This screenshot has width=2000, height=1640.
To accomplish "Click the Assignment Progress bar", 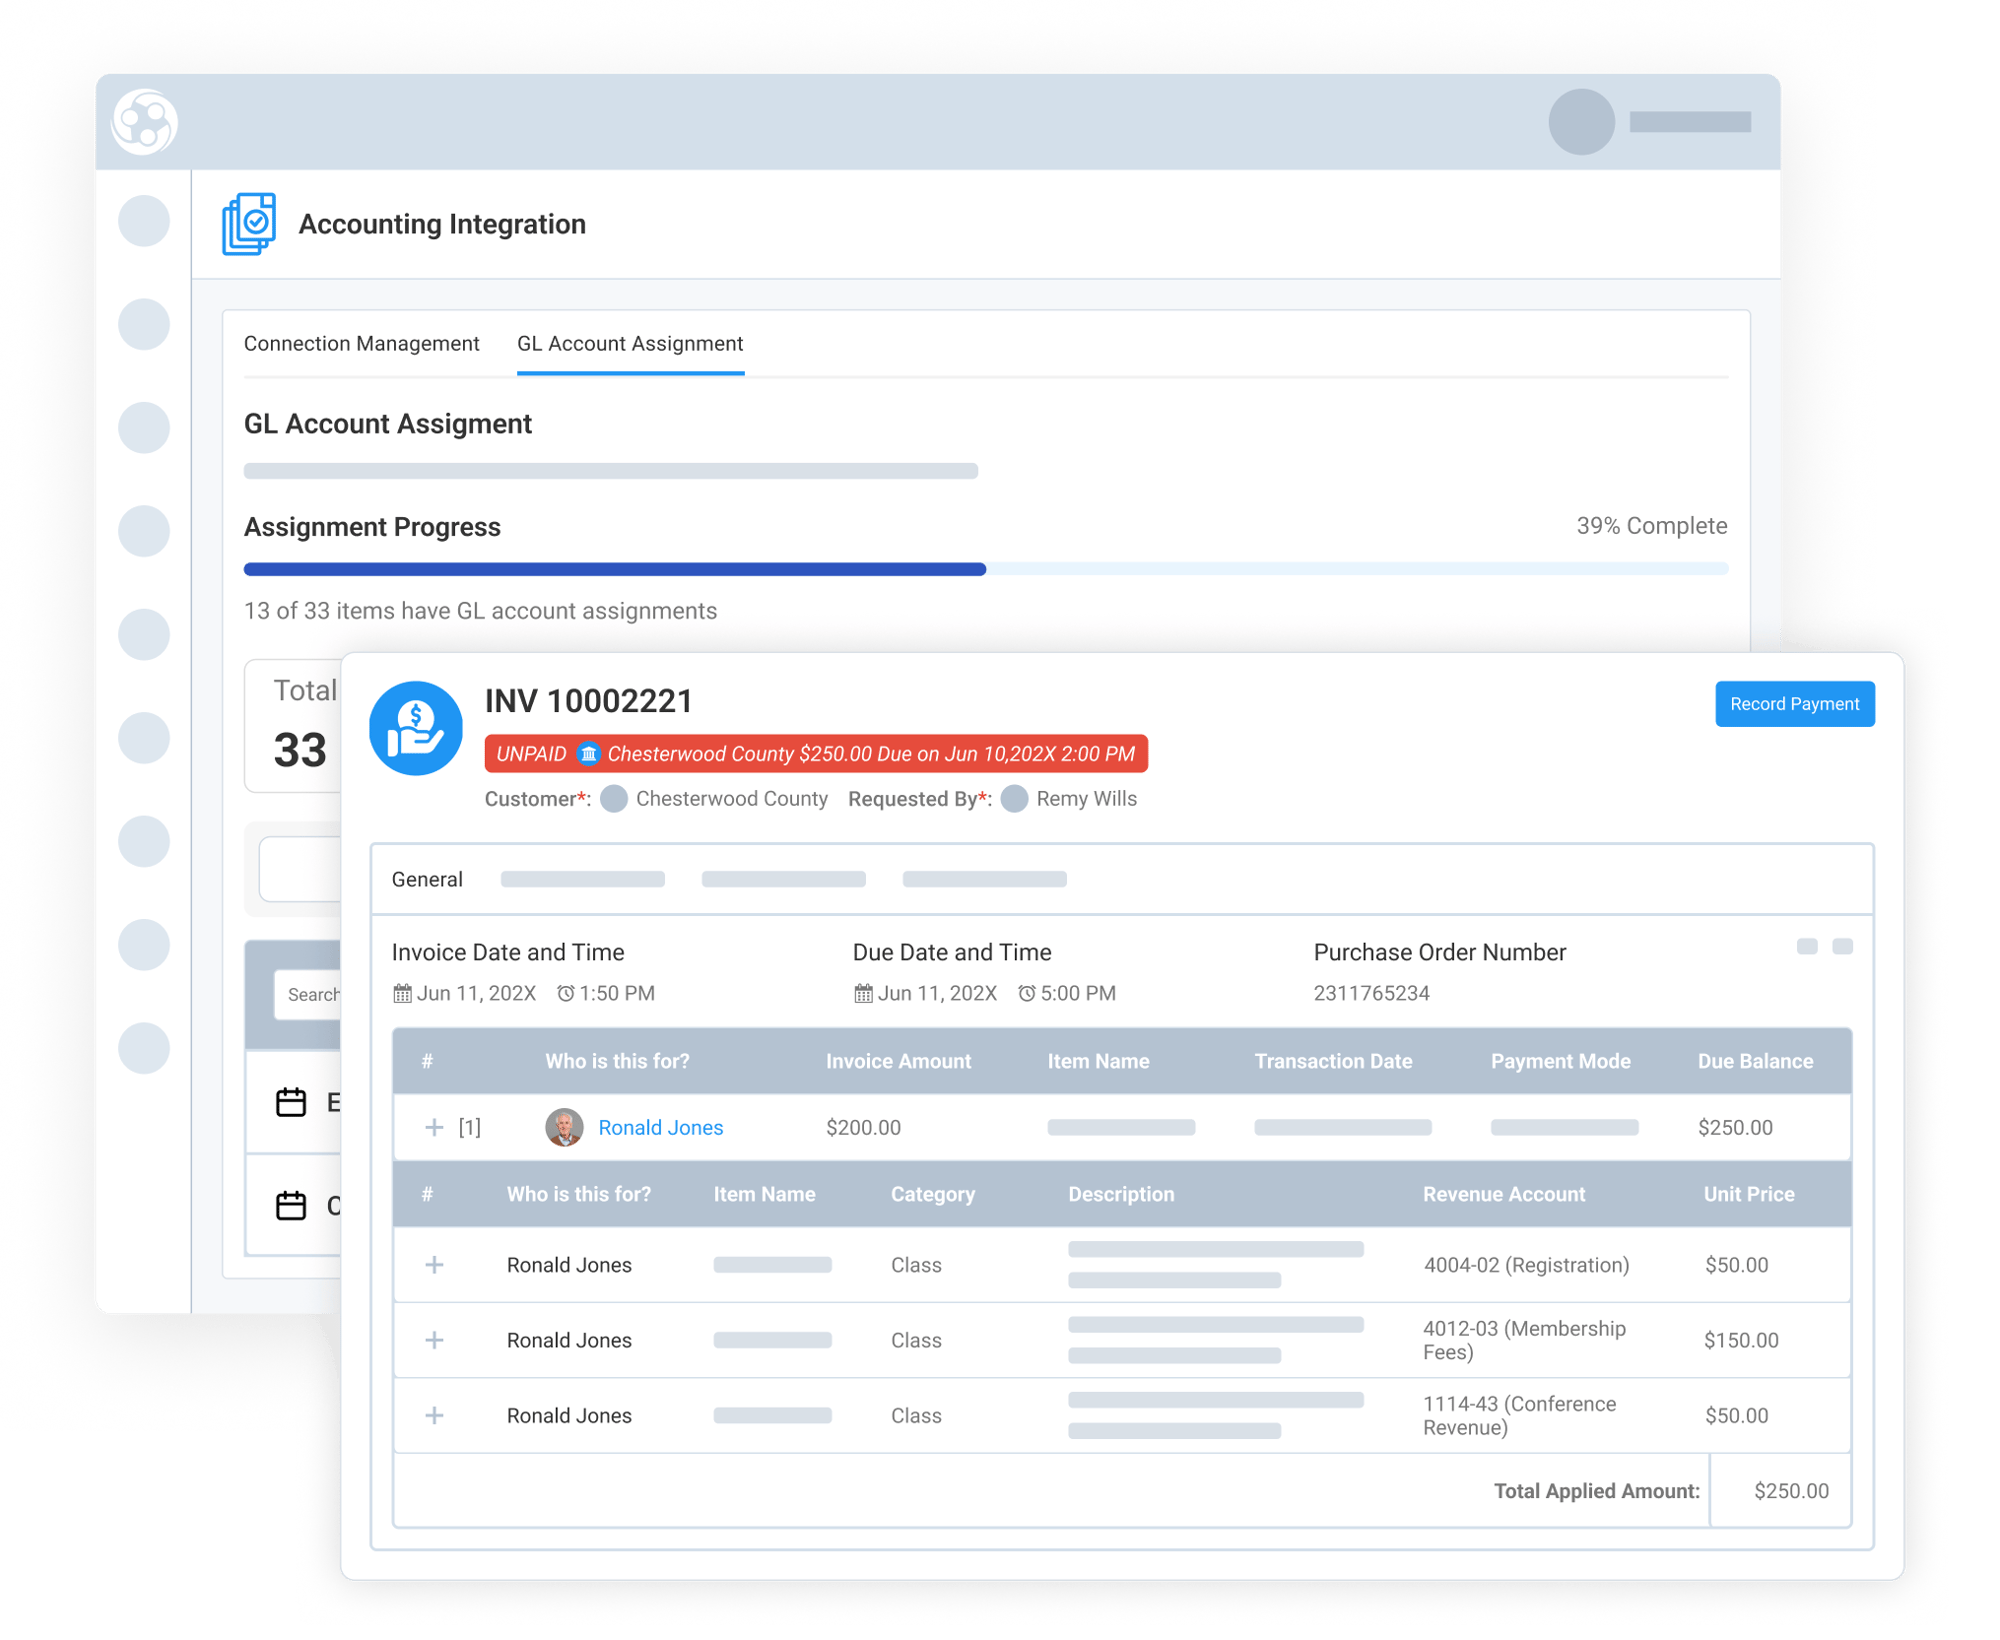I will (x=986, y=569).
